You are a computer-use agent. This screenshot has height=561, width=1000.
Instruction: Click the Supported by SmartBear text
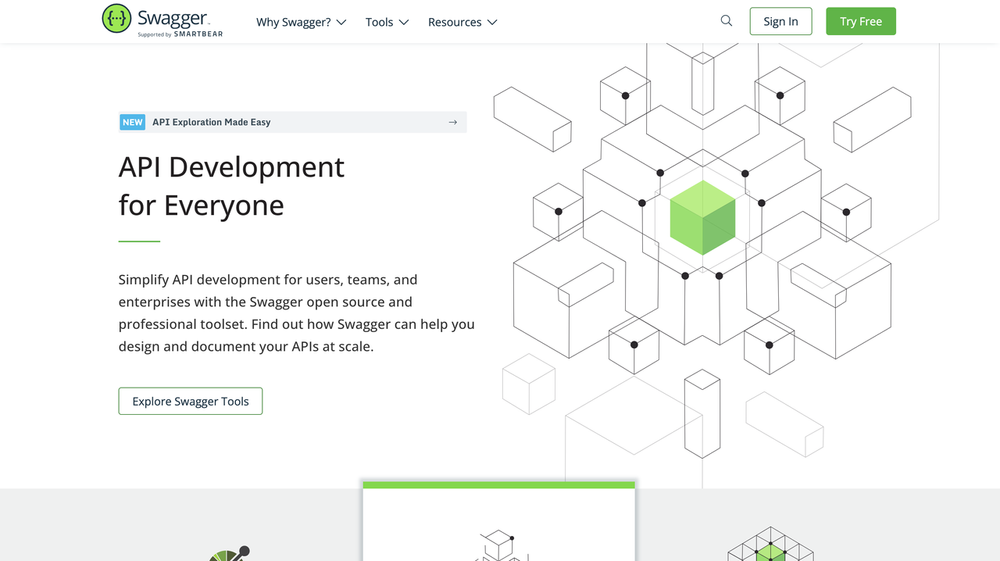[x=180, y=34]
